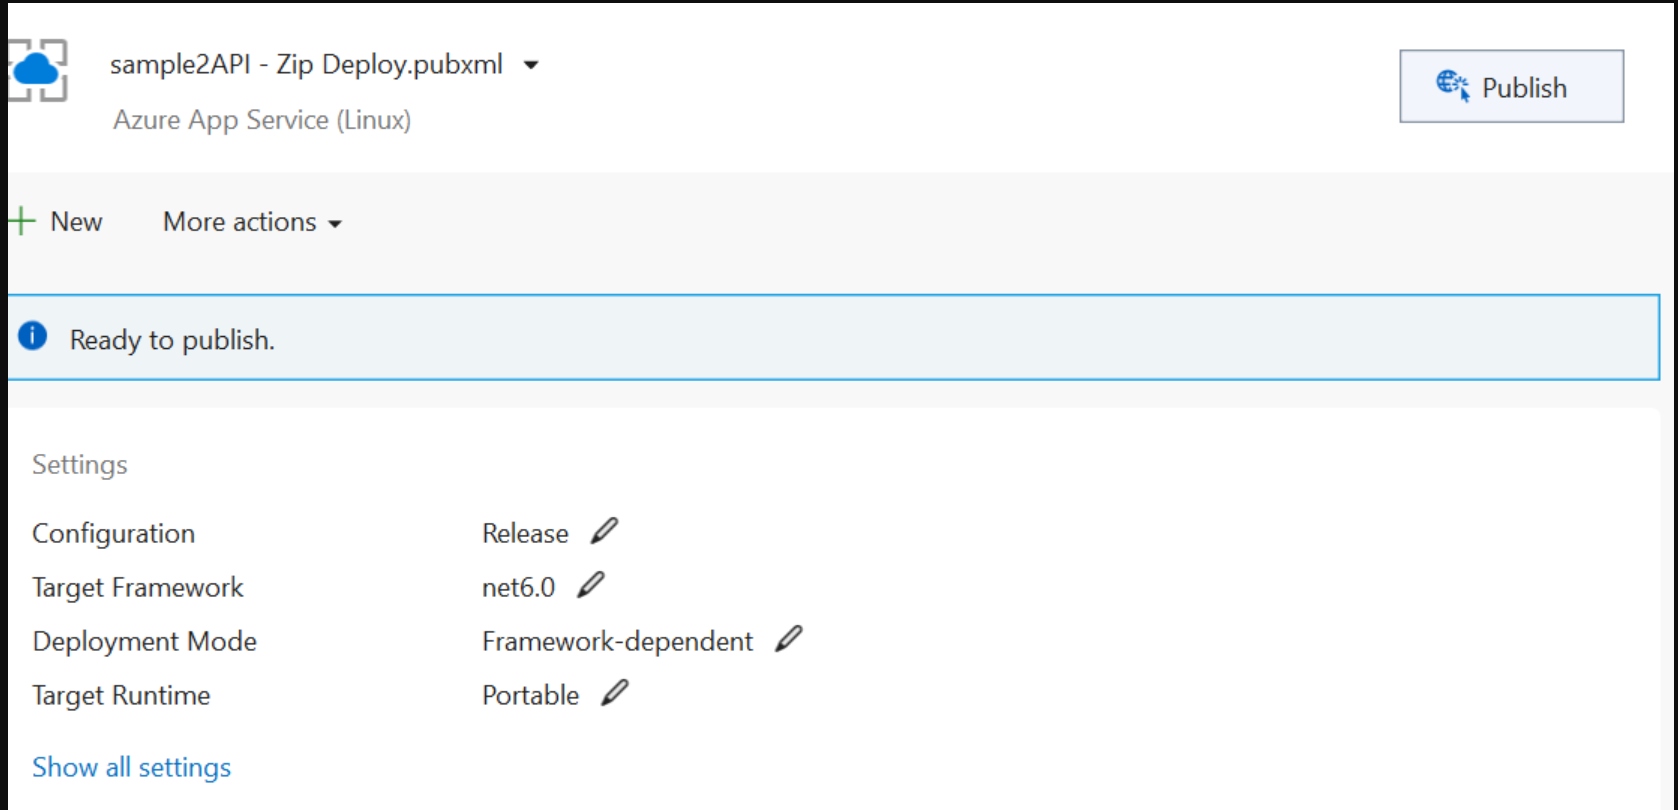Click the net6.0 framework value
The height and width of the screenshot is (810, 1678).
pos(518,588)
